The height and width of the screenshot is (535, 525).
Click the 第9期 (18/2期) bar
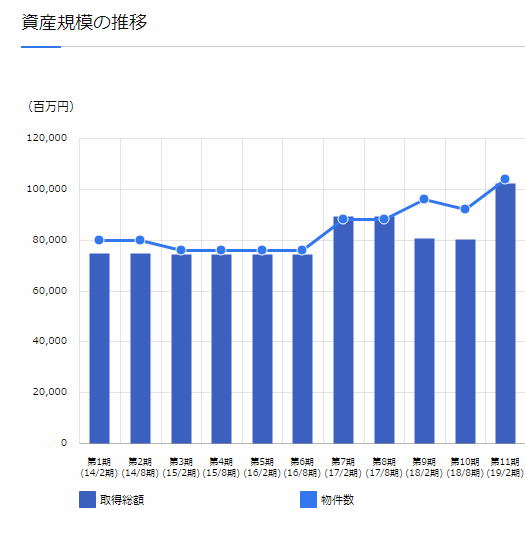tap(424, 341)
